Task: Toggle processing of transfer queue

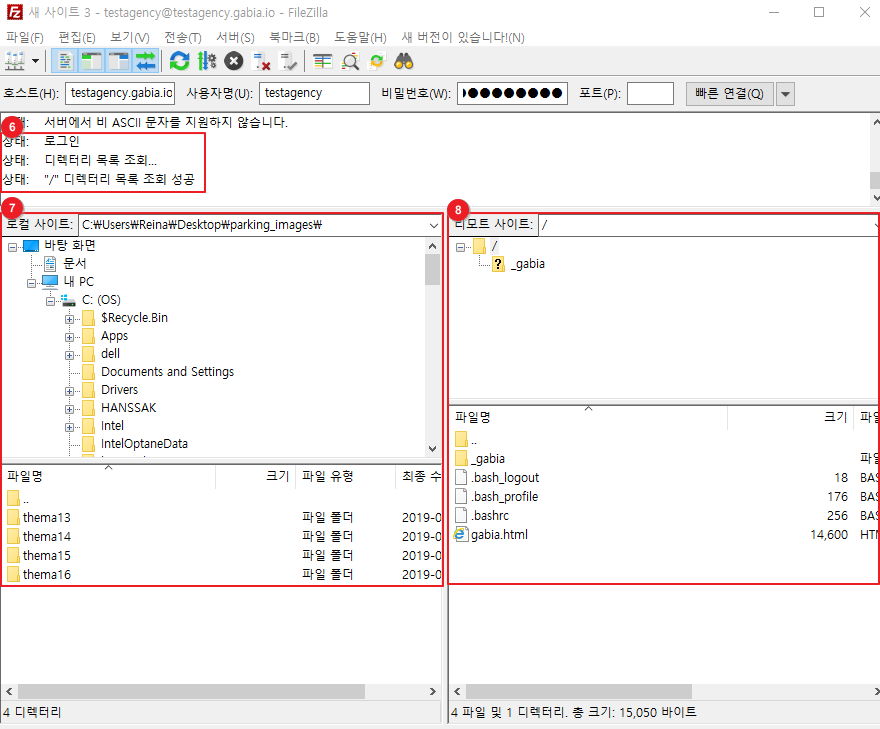Action: [207, 61]
